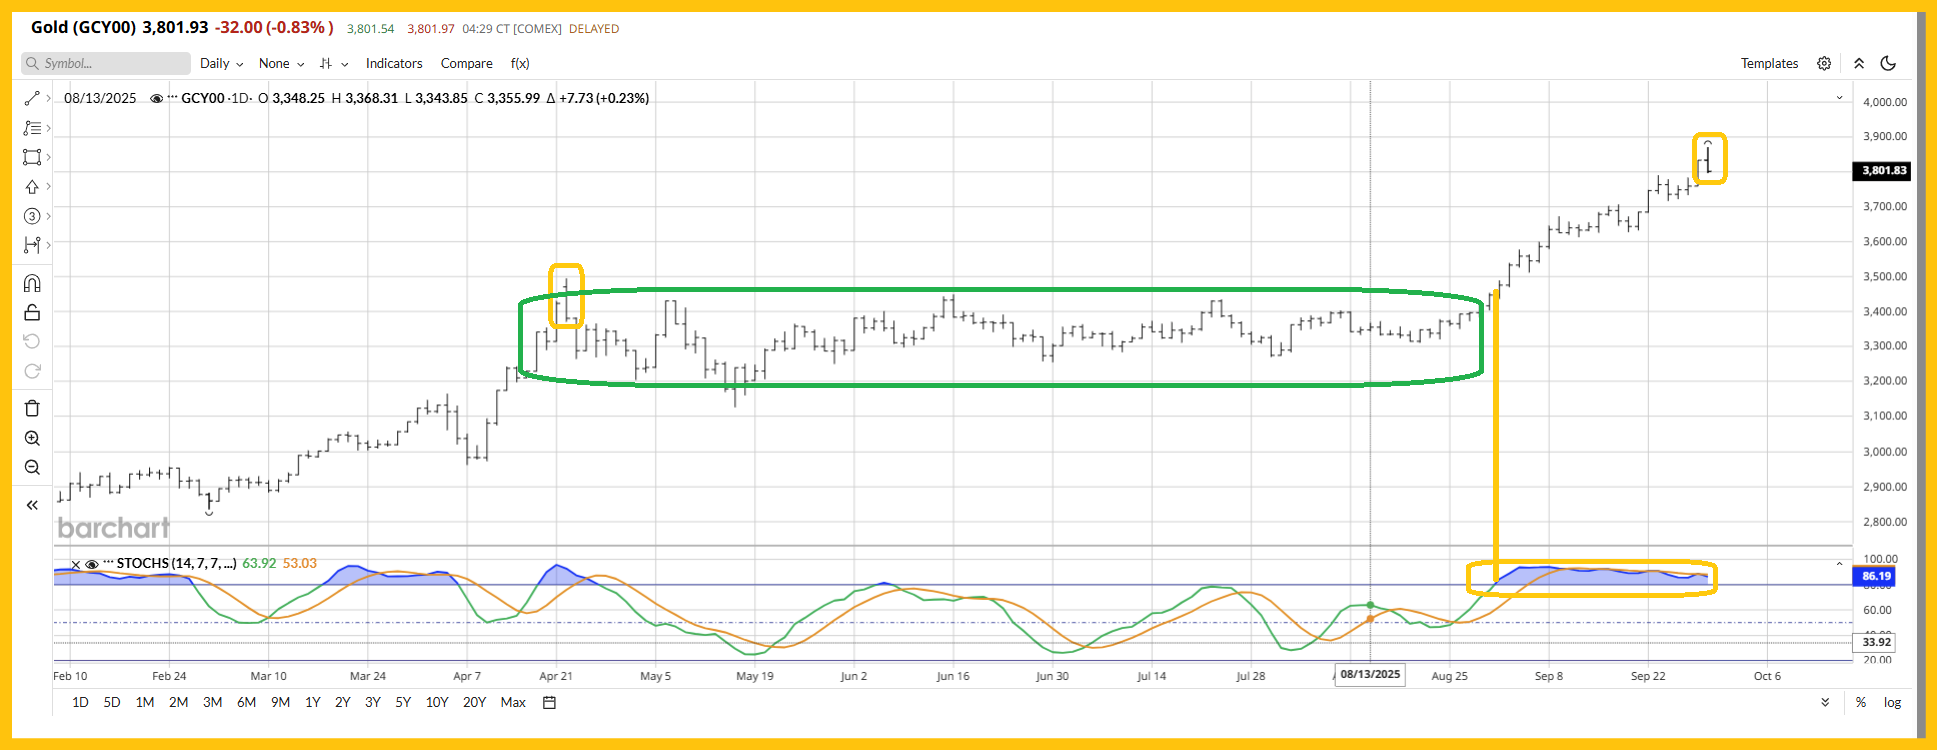The height and width of the screenshot is (750, 1937).
Task: Toggle visibility of STOCHS indicator
Action: coord(92,564)
